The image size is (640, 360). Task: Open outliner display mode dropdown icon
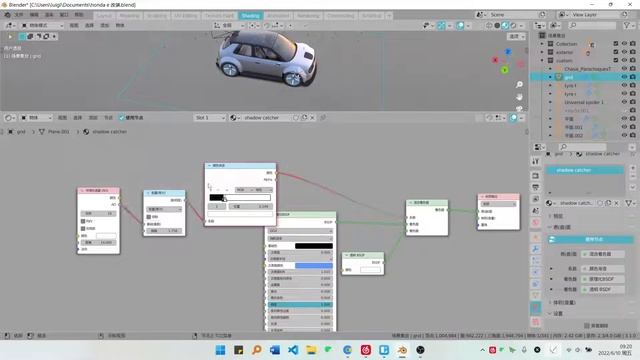(x=540, y=25)
